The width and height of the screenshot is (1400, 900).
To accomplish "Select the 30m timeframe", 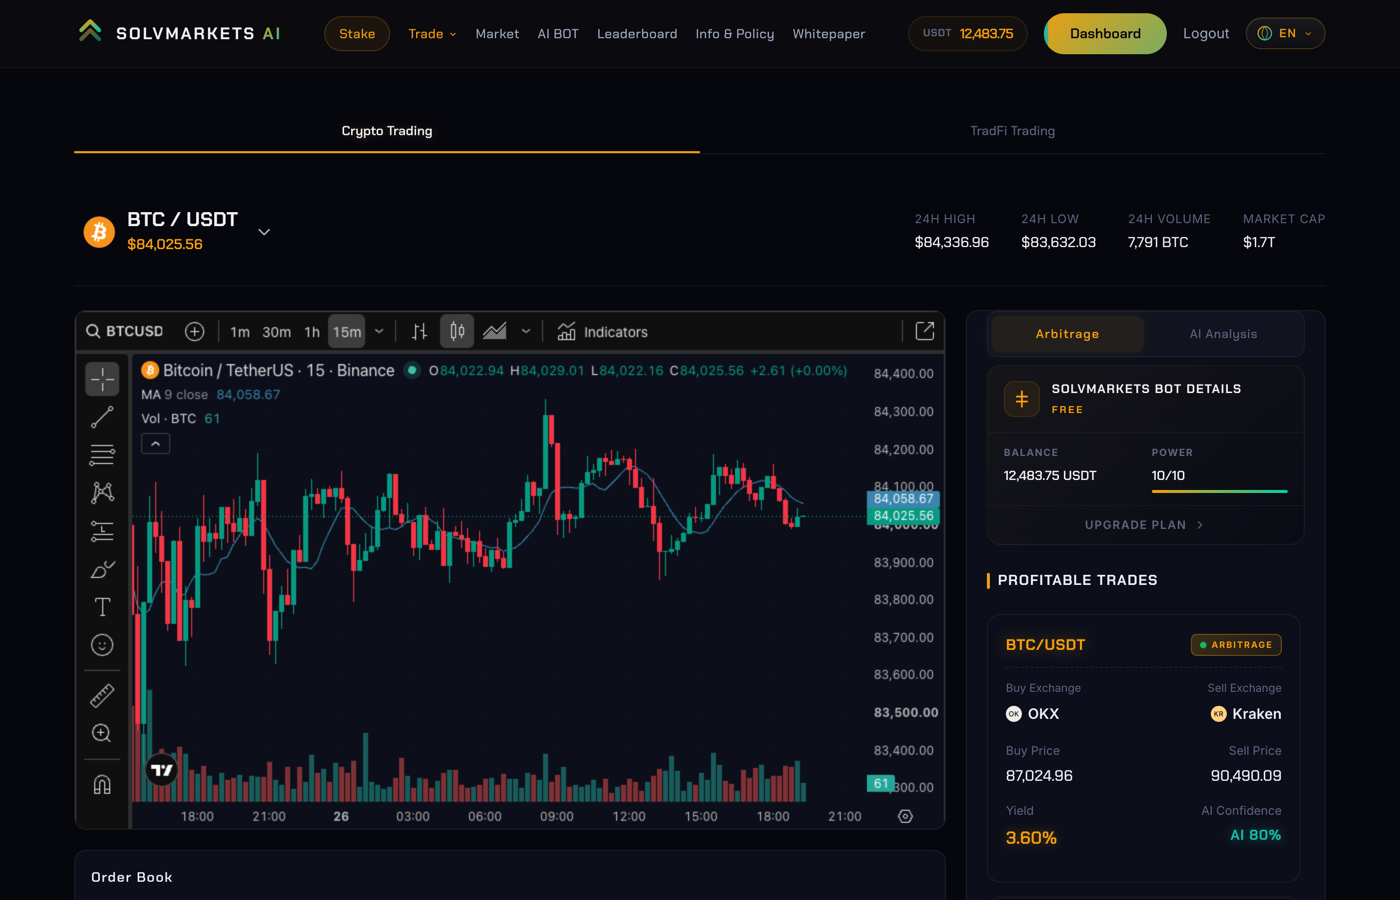I will [277, 332].
